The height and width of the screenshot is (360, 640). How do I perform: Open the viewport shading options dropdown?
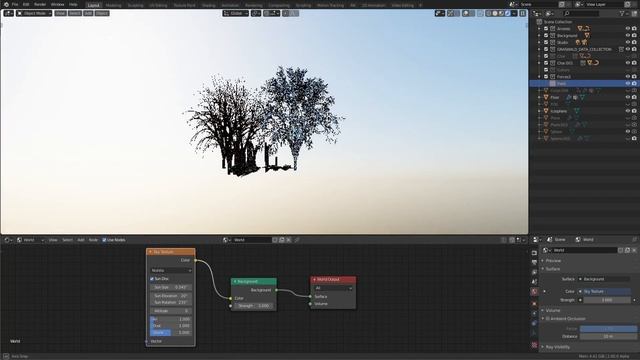[x=514, y=13]
